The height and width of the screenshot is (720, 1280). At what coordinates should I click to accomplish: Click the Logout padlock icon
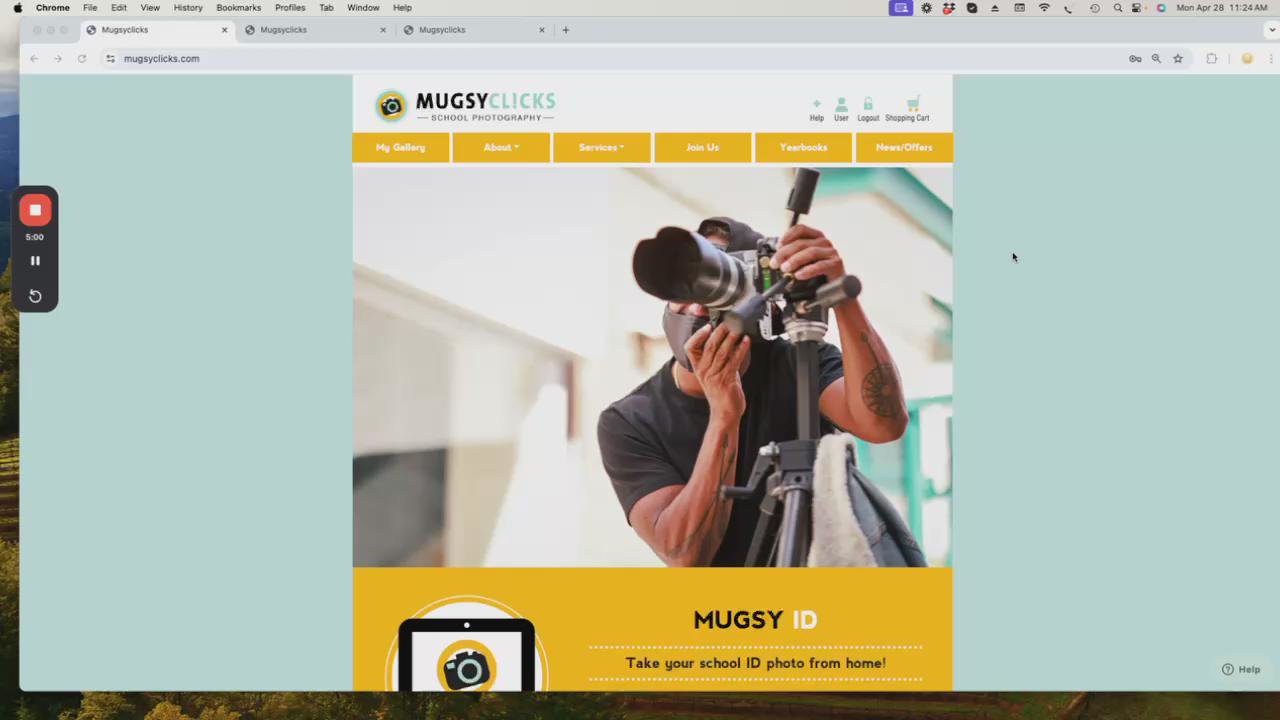[868, 109]
